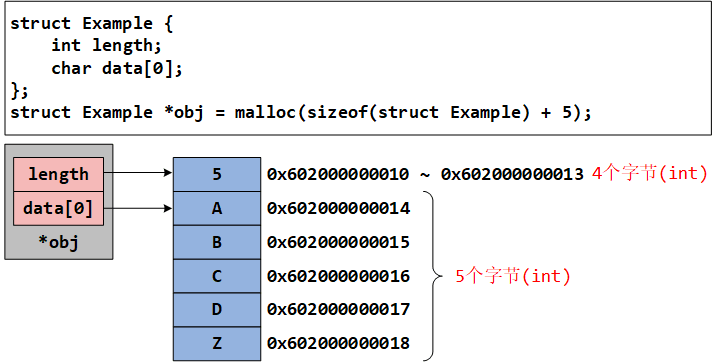Select memory cell containing 5
719x364 pixels.
pos(217,174)
